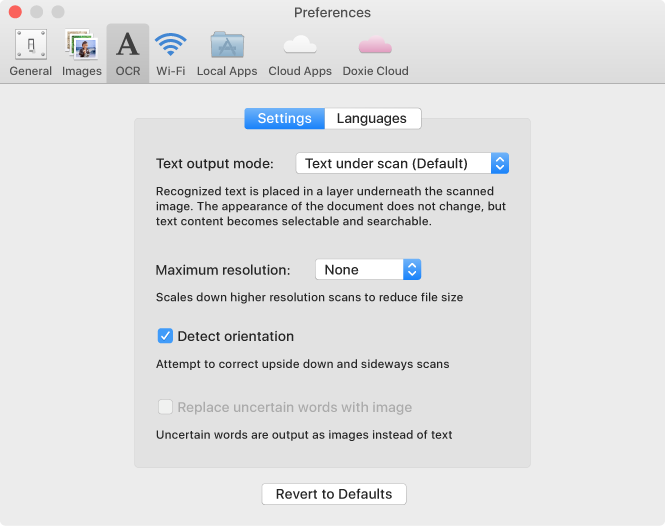
Task: Click the Revert to Defaults button
Action: click(x=334, y=494)
